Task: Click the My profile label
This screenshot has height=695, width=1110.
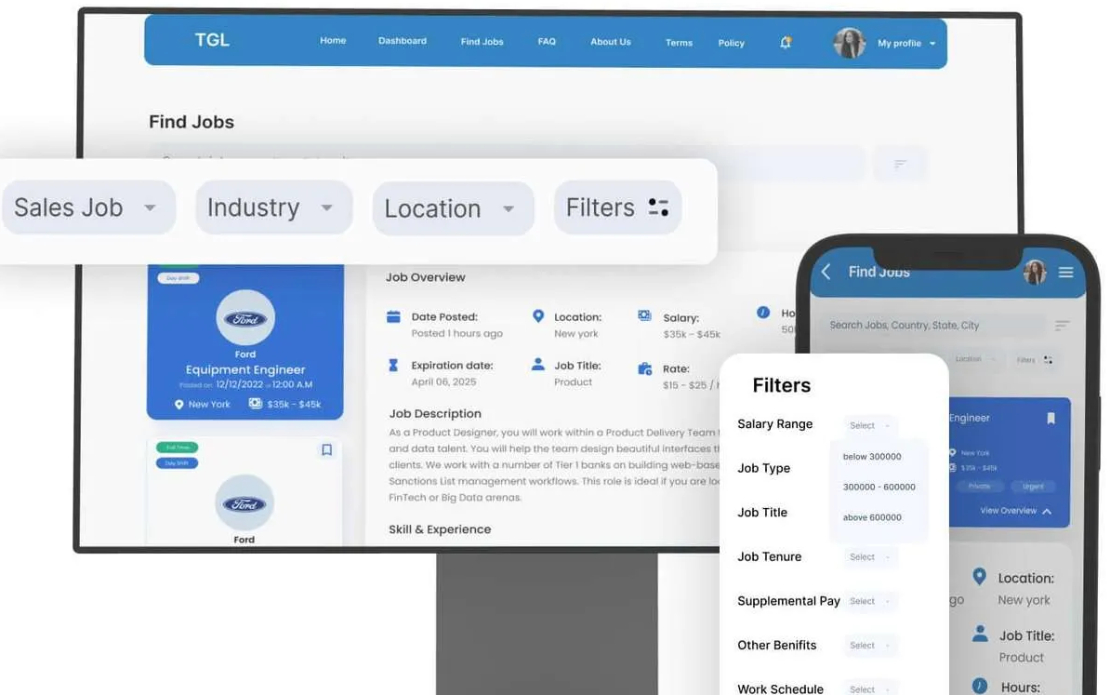Action: click(x=899, y=43)
